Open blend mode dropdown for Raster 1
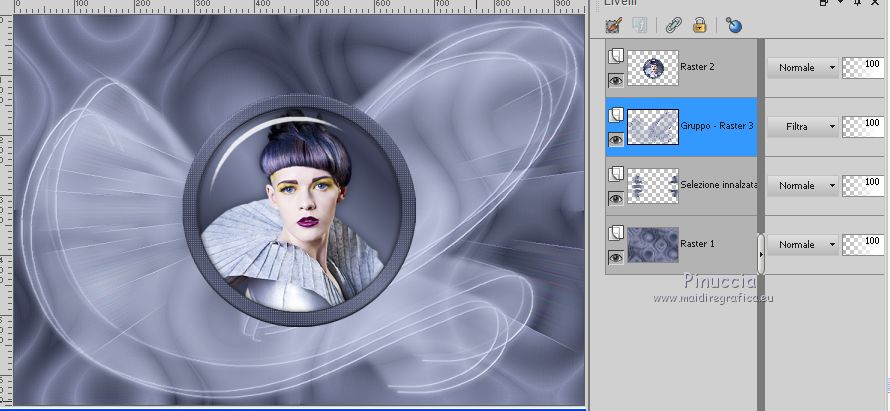This screenshot has width=890, height=411. pos(803,245)
